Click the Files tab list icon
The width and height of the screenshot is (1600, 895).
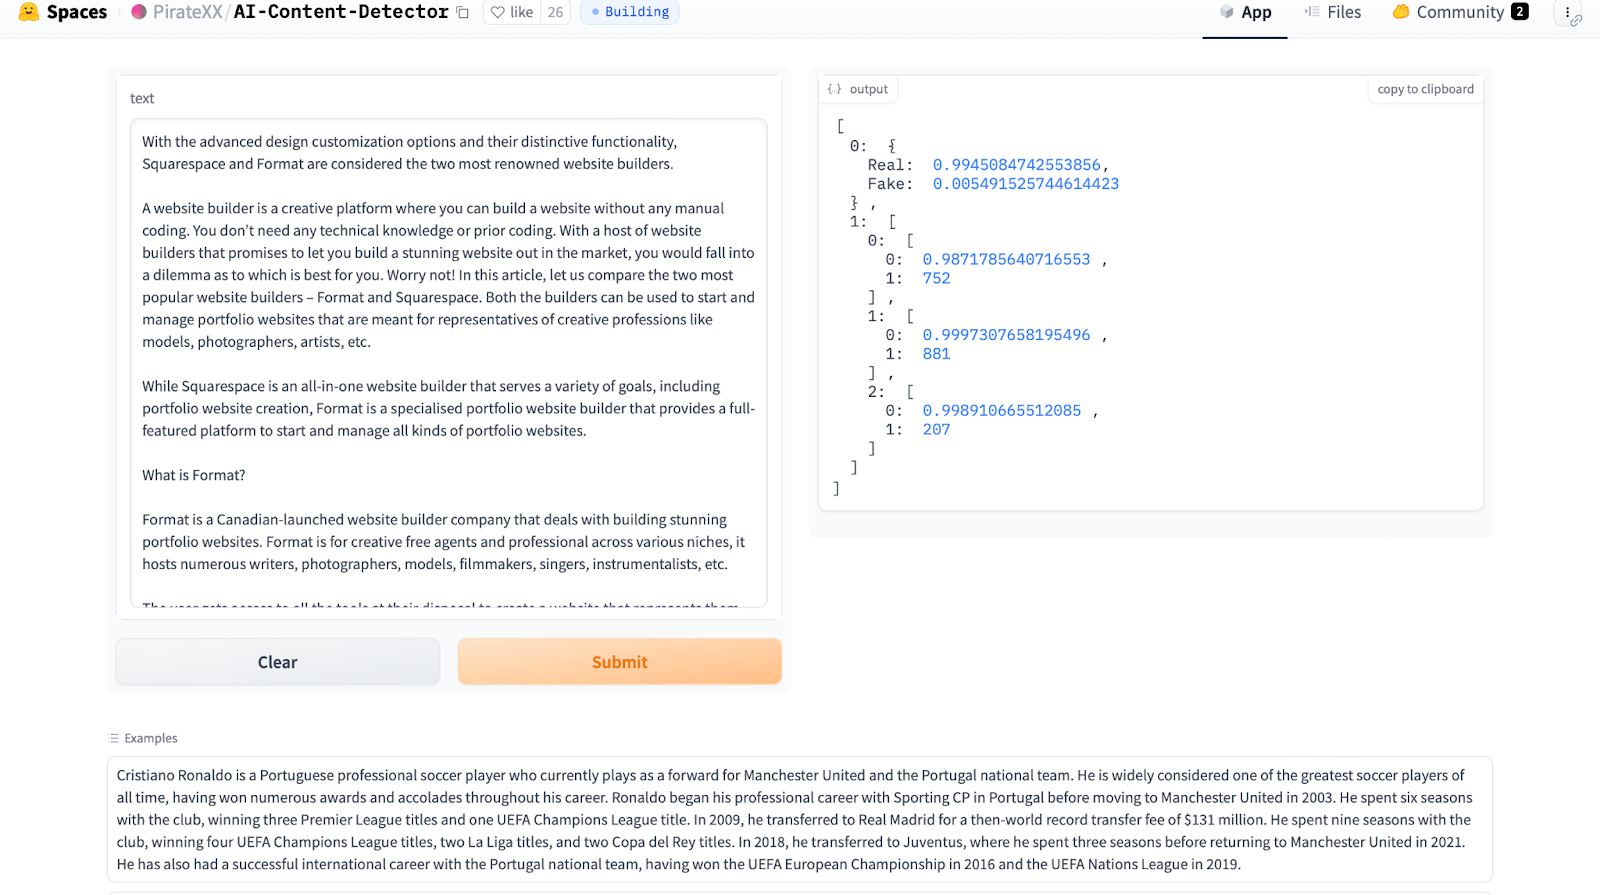coord(1312,12)
